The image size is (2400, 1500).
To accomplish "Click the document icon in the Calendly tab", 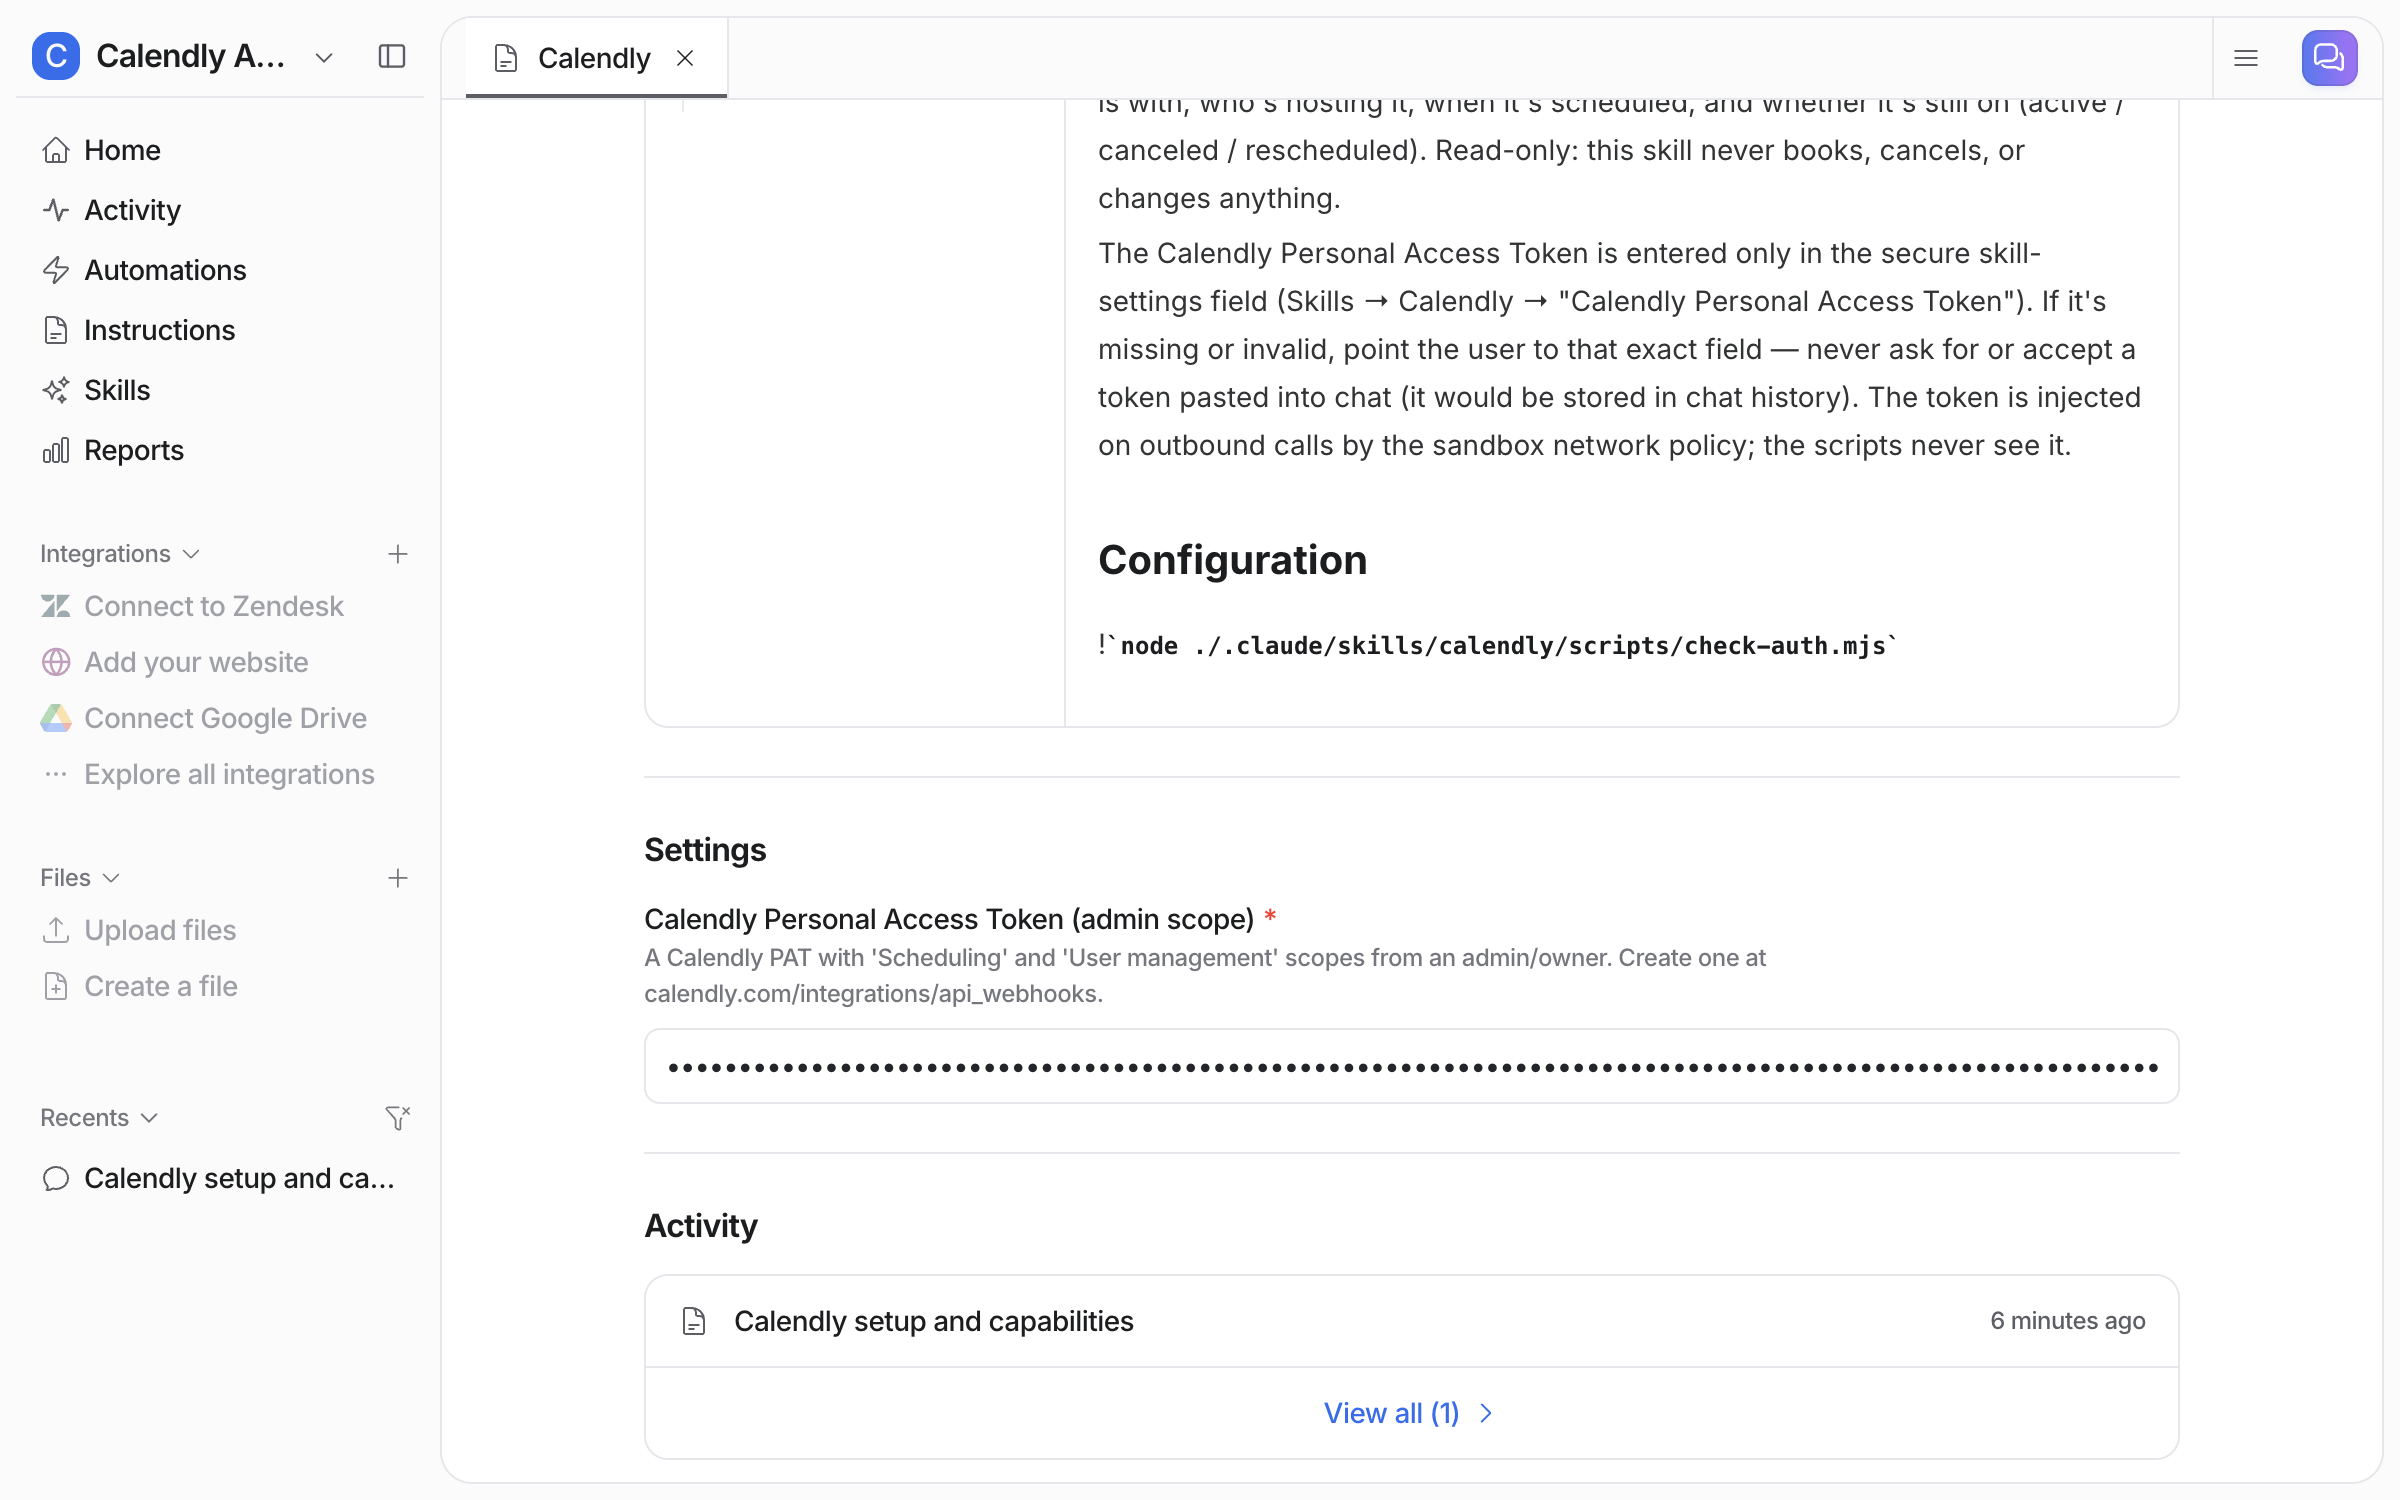I will [x=506, y=58].
